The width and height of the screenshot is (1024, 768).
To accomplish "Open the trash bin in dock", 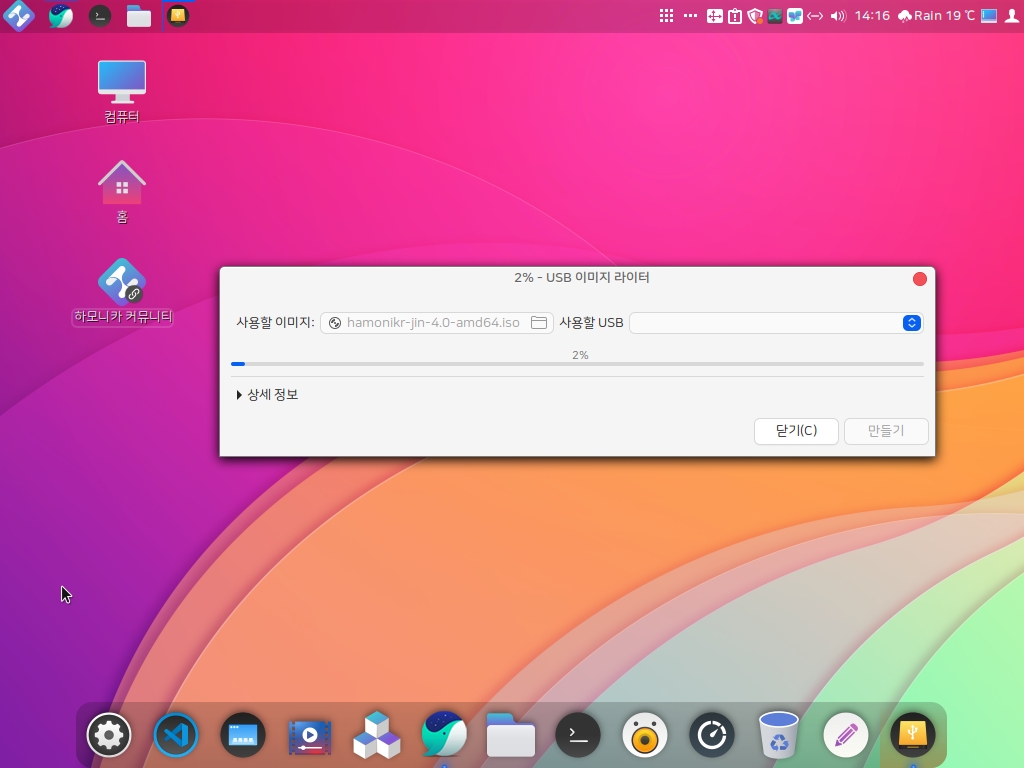I will [x=778, y=735].
